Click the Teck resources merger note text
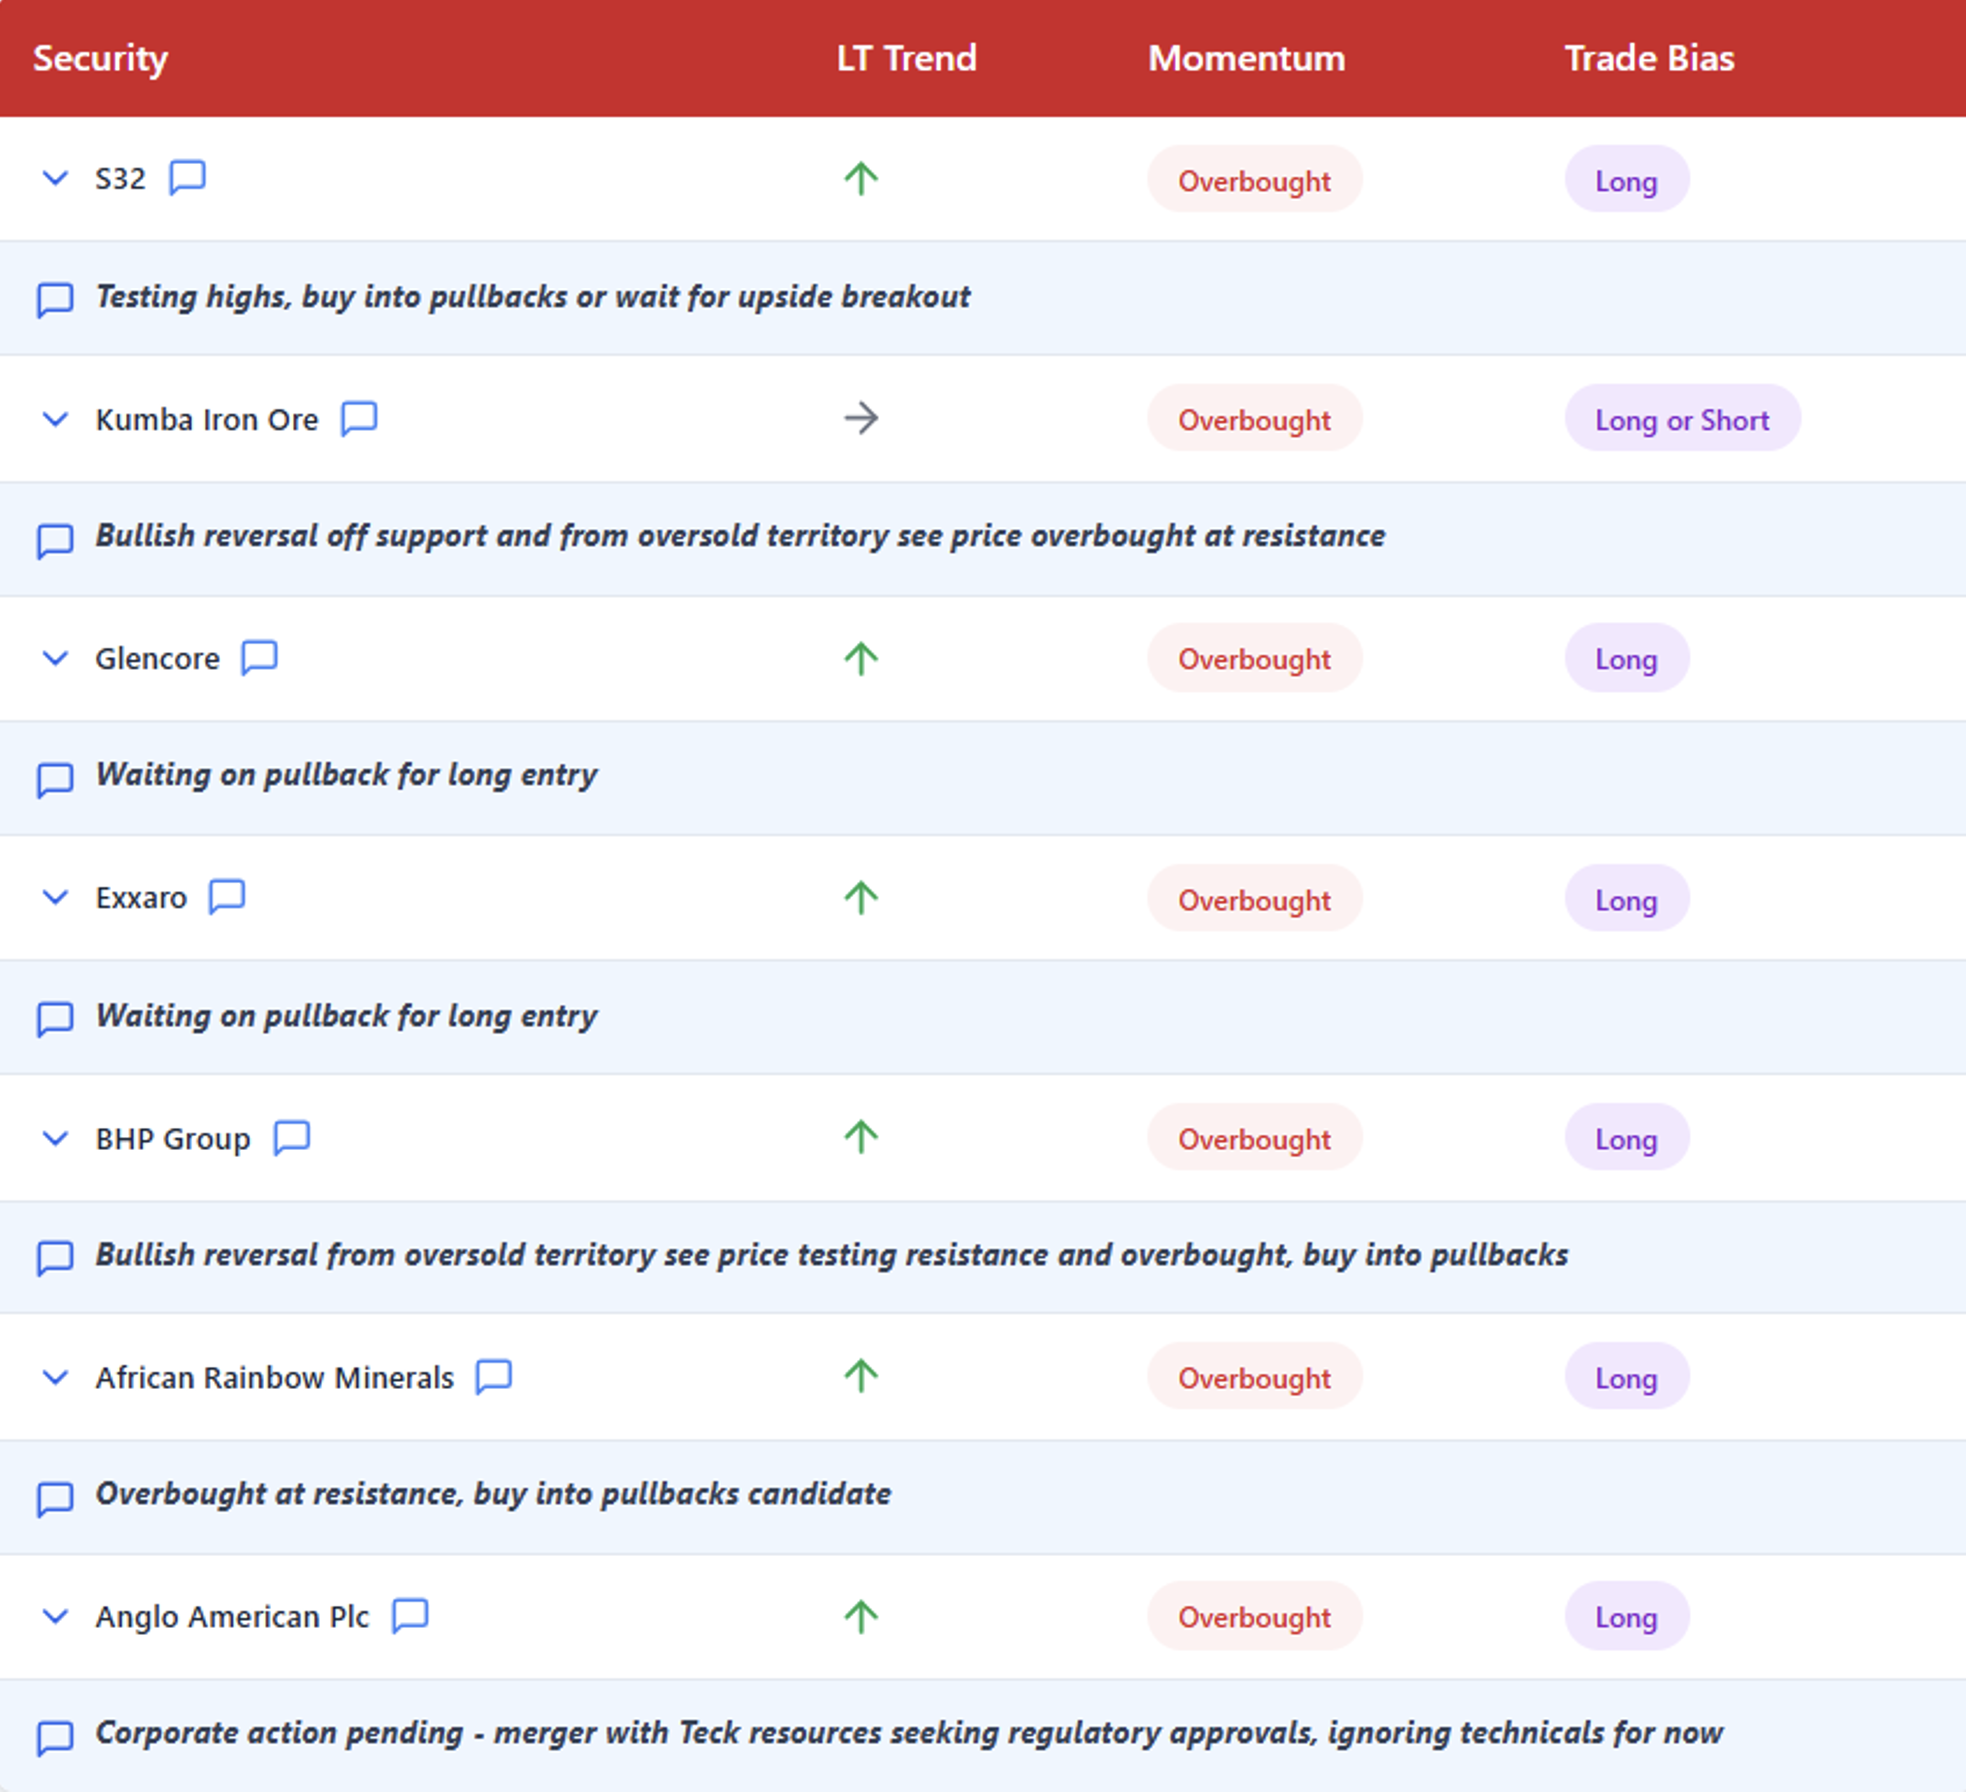This screenshot has height=1792, width=1966. click(908, 1733)
